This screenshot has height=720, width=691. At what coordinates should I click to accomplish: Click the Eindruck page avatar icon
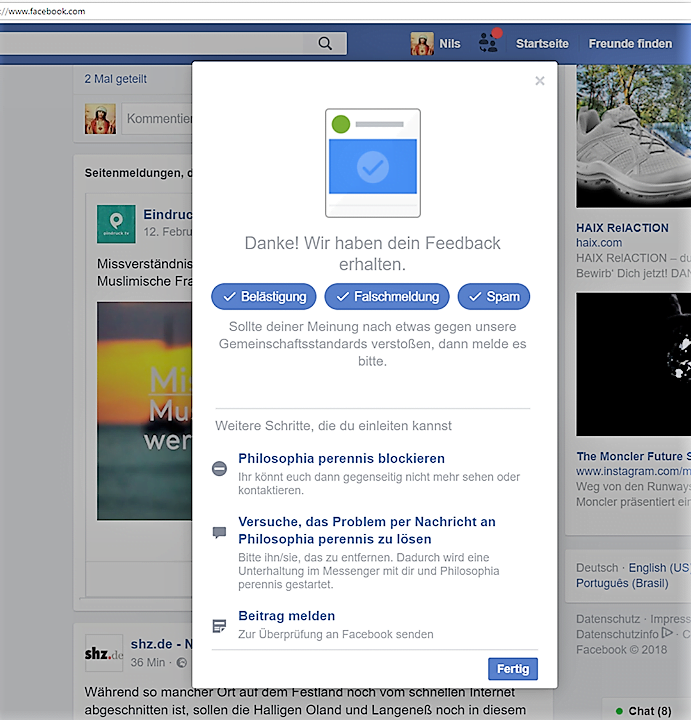[x=116, y=223]
